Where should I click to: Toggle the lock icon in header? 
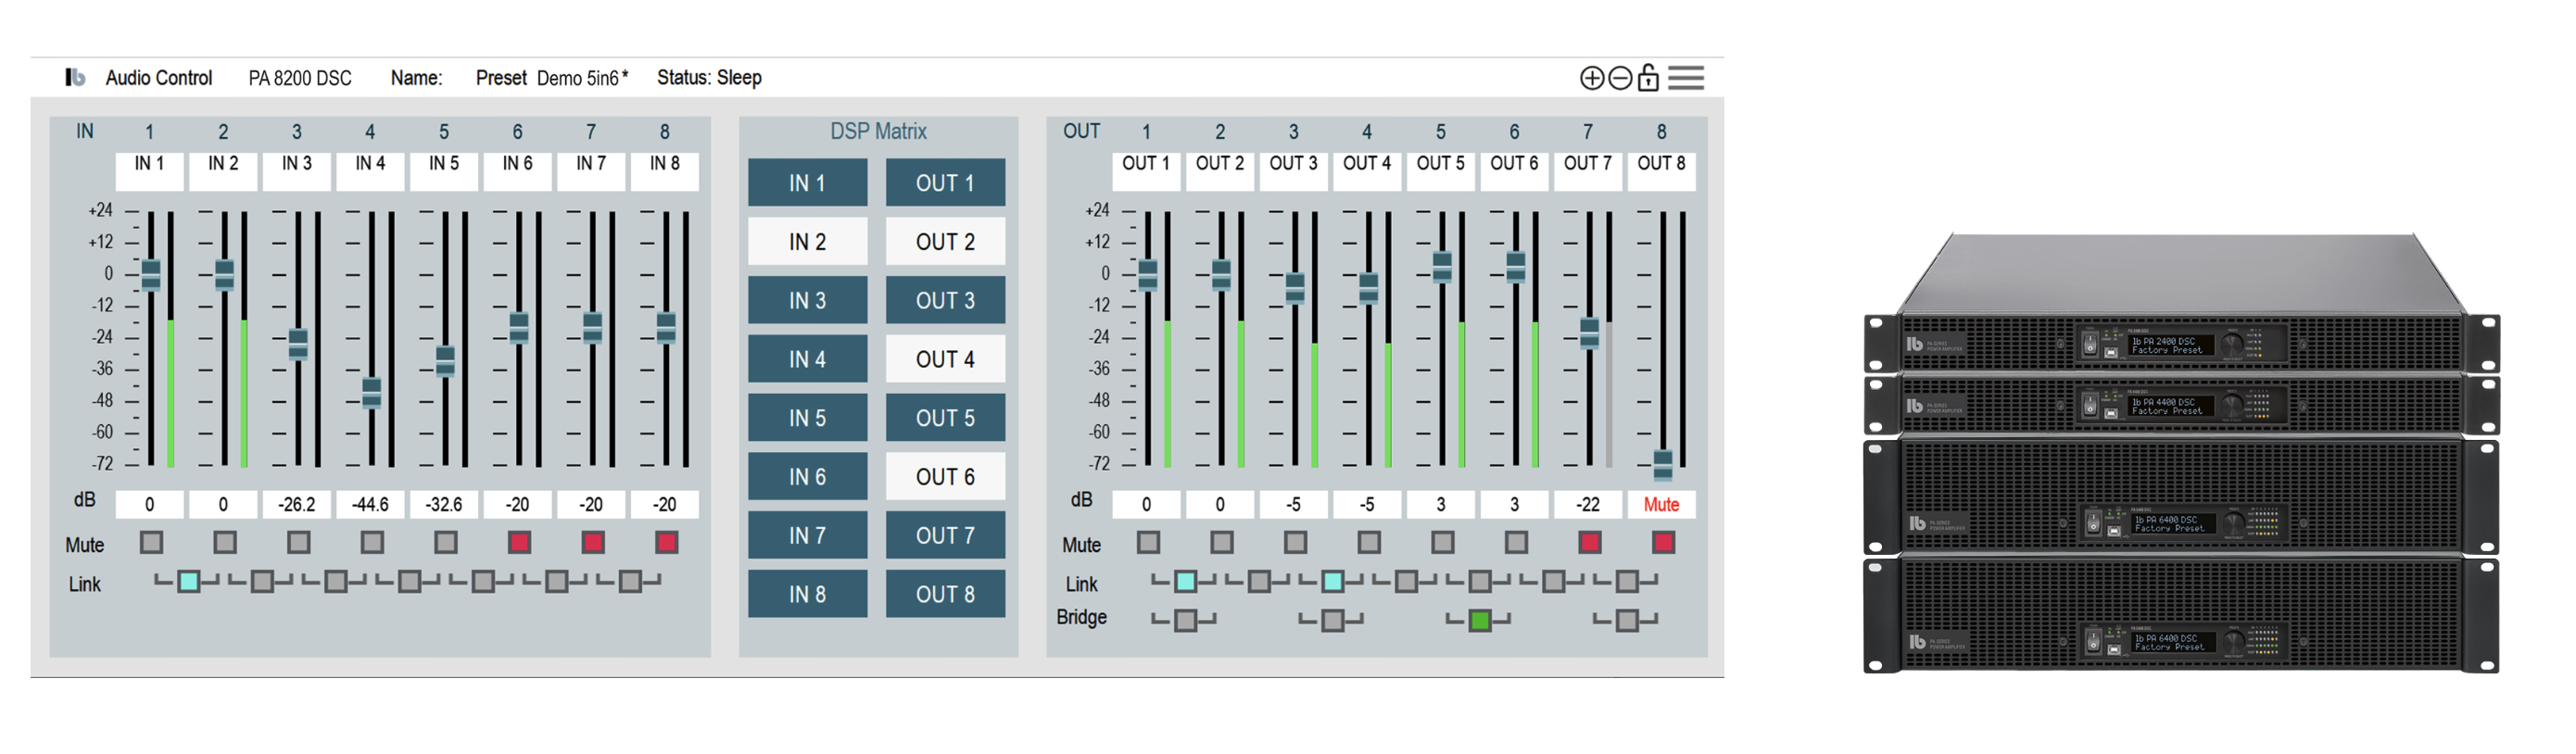pos(1648,77)
